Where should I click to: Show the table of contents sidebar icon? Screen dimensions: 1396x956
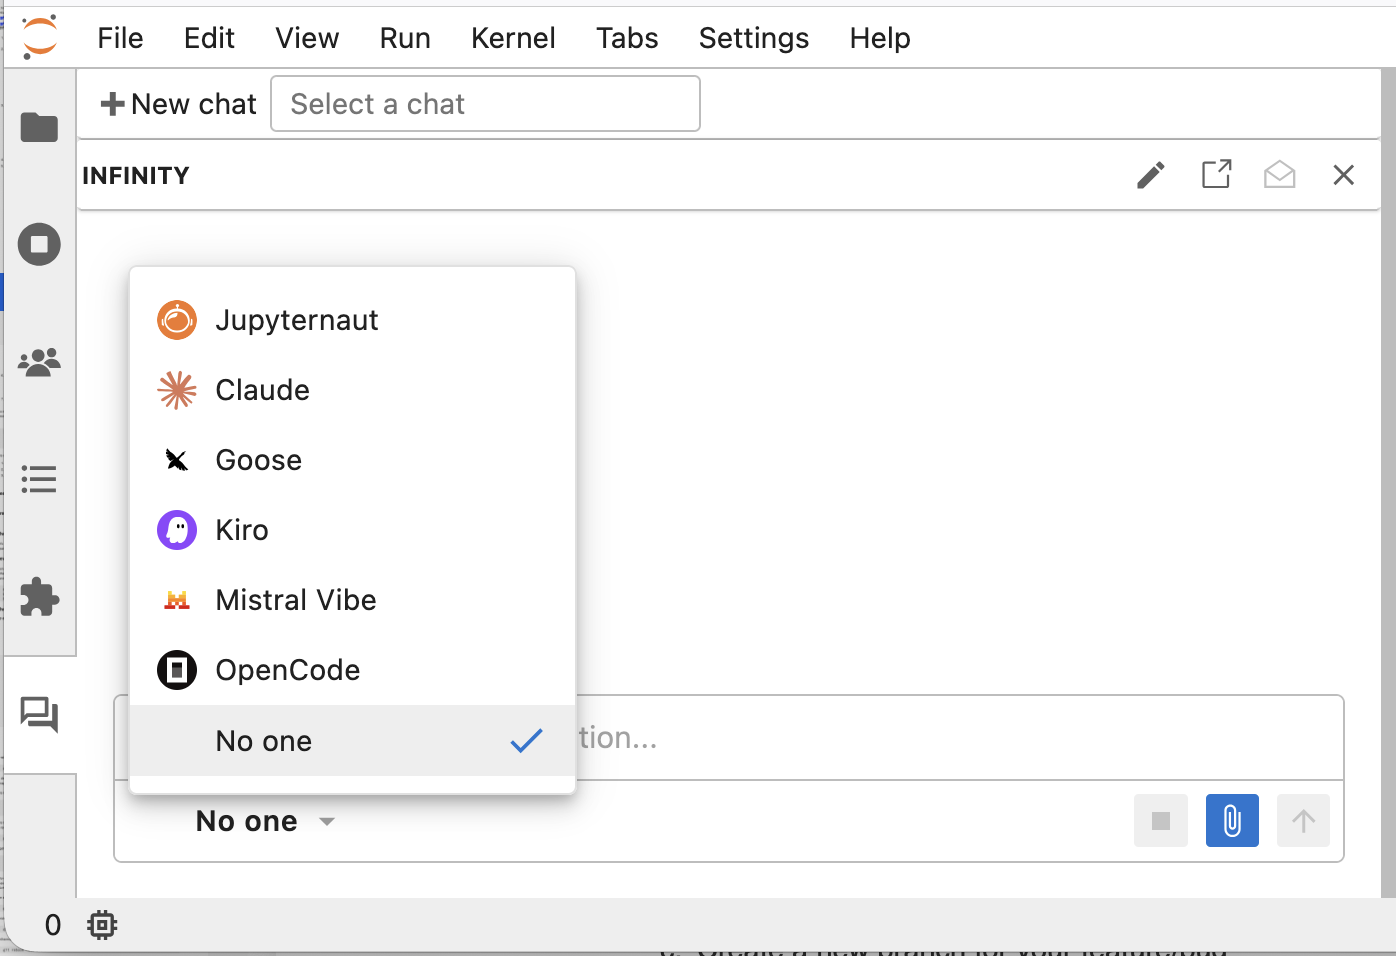coord(40,479)
